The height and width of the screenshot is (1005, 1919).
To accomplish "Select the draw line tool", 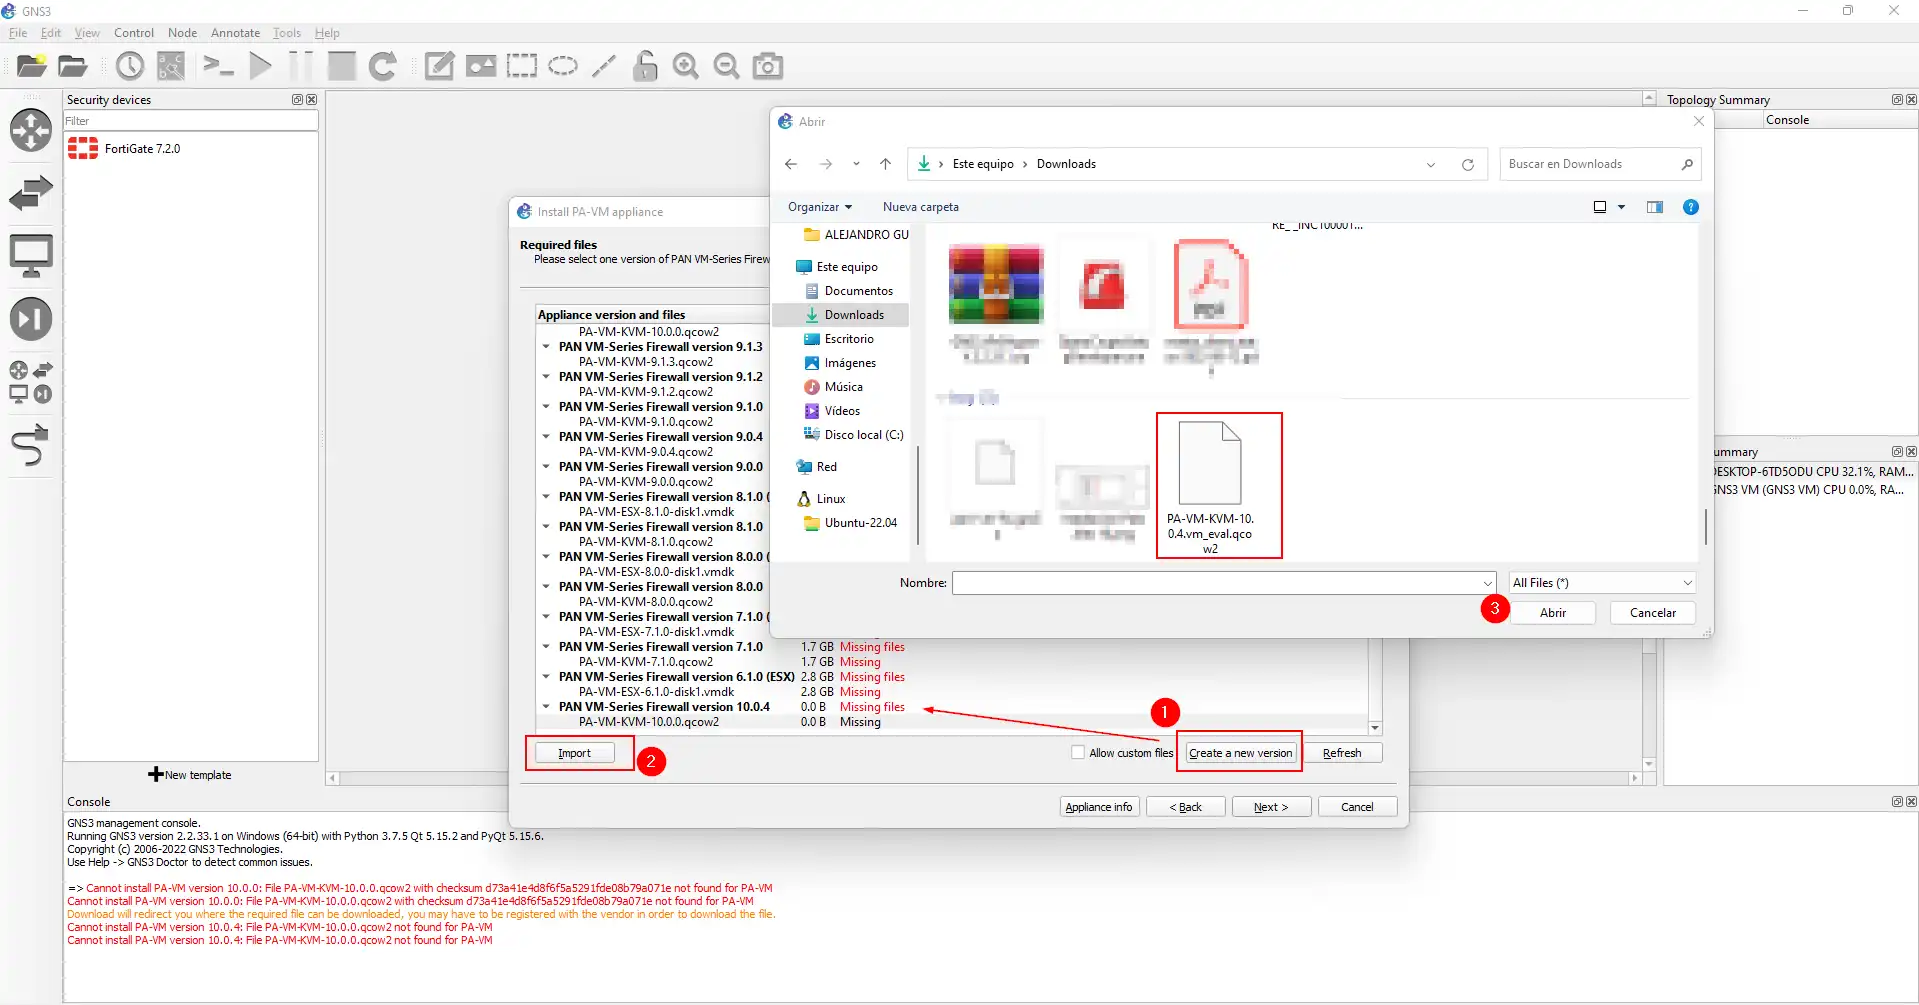I will coord(604,66).
